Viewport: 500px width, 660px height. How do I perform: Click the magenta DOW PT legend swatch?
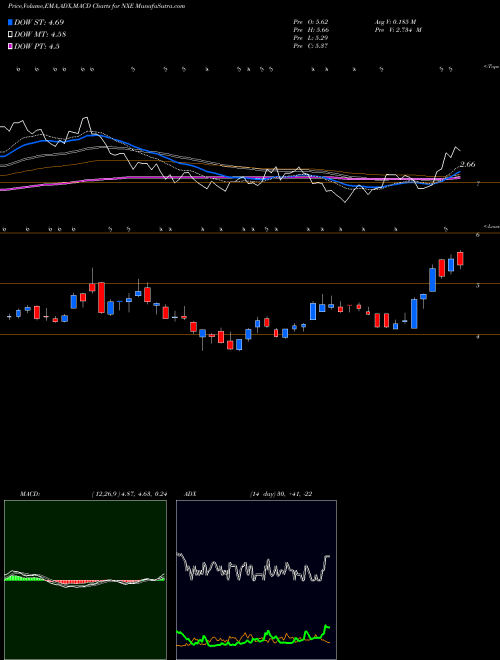pyautogui.click(x=11, y=46)
